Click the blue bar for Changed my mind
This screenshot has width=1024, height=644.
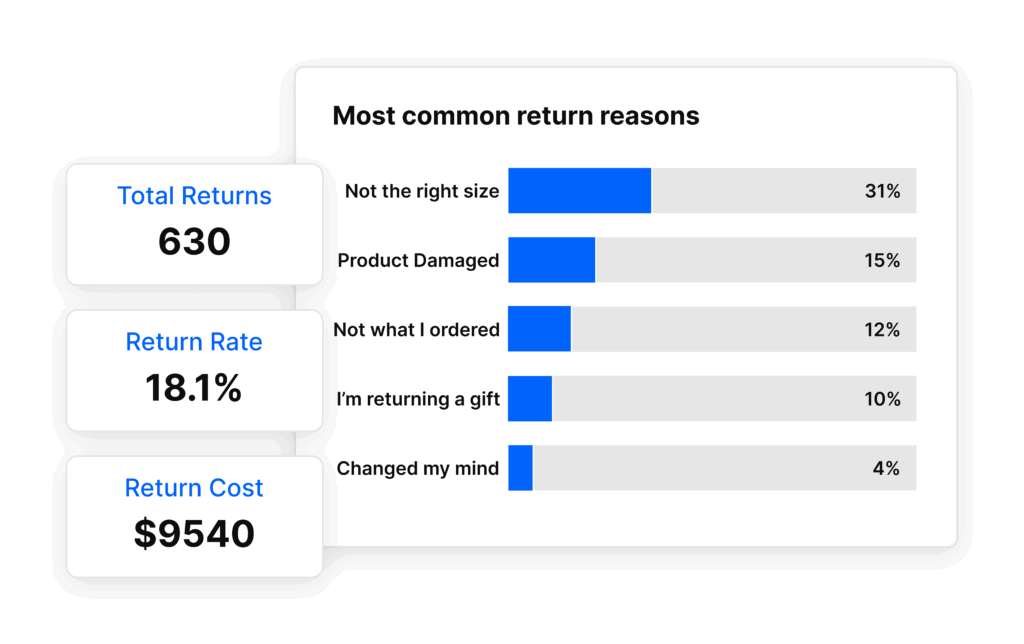pos(520,468)
